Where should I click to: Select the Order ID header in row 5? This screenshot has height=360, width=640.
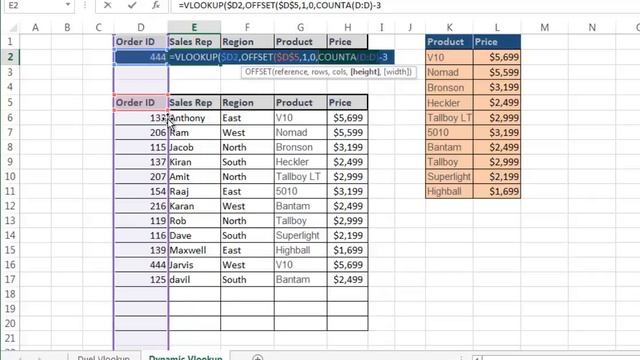pyautogui.click(x=141, y=102)
